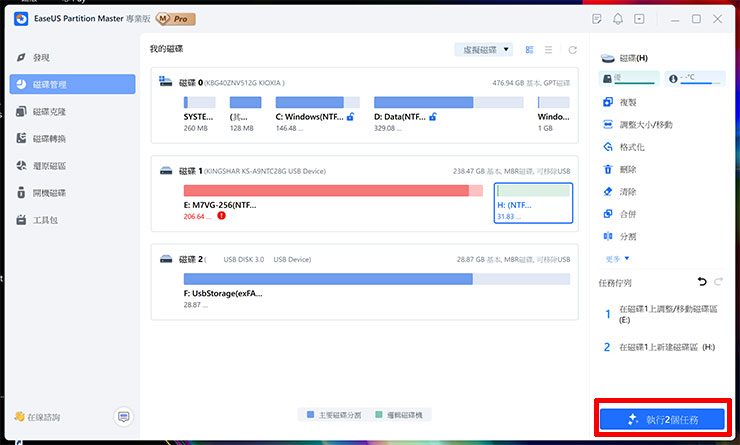Open notifications bell icon
The image size is (740, 445).
tap(618, 19)
